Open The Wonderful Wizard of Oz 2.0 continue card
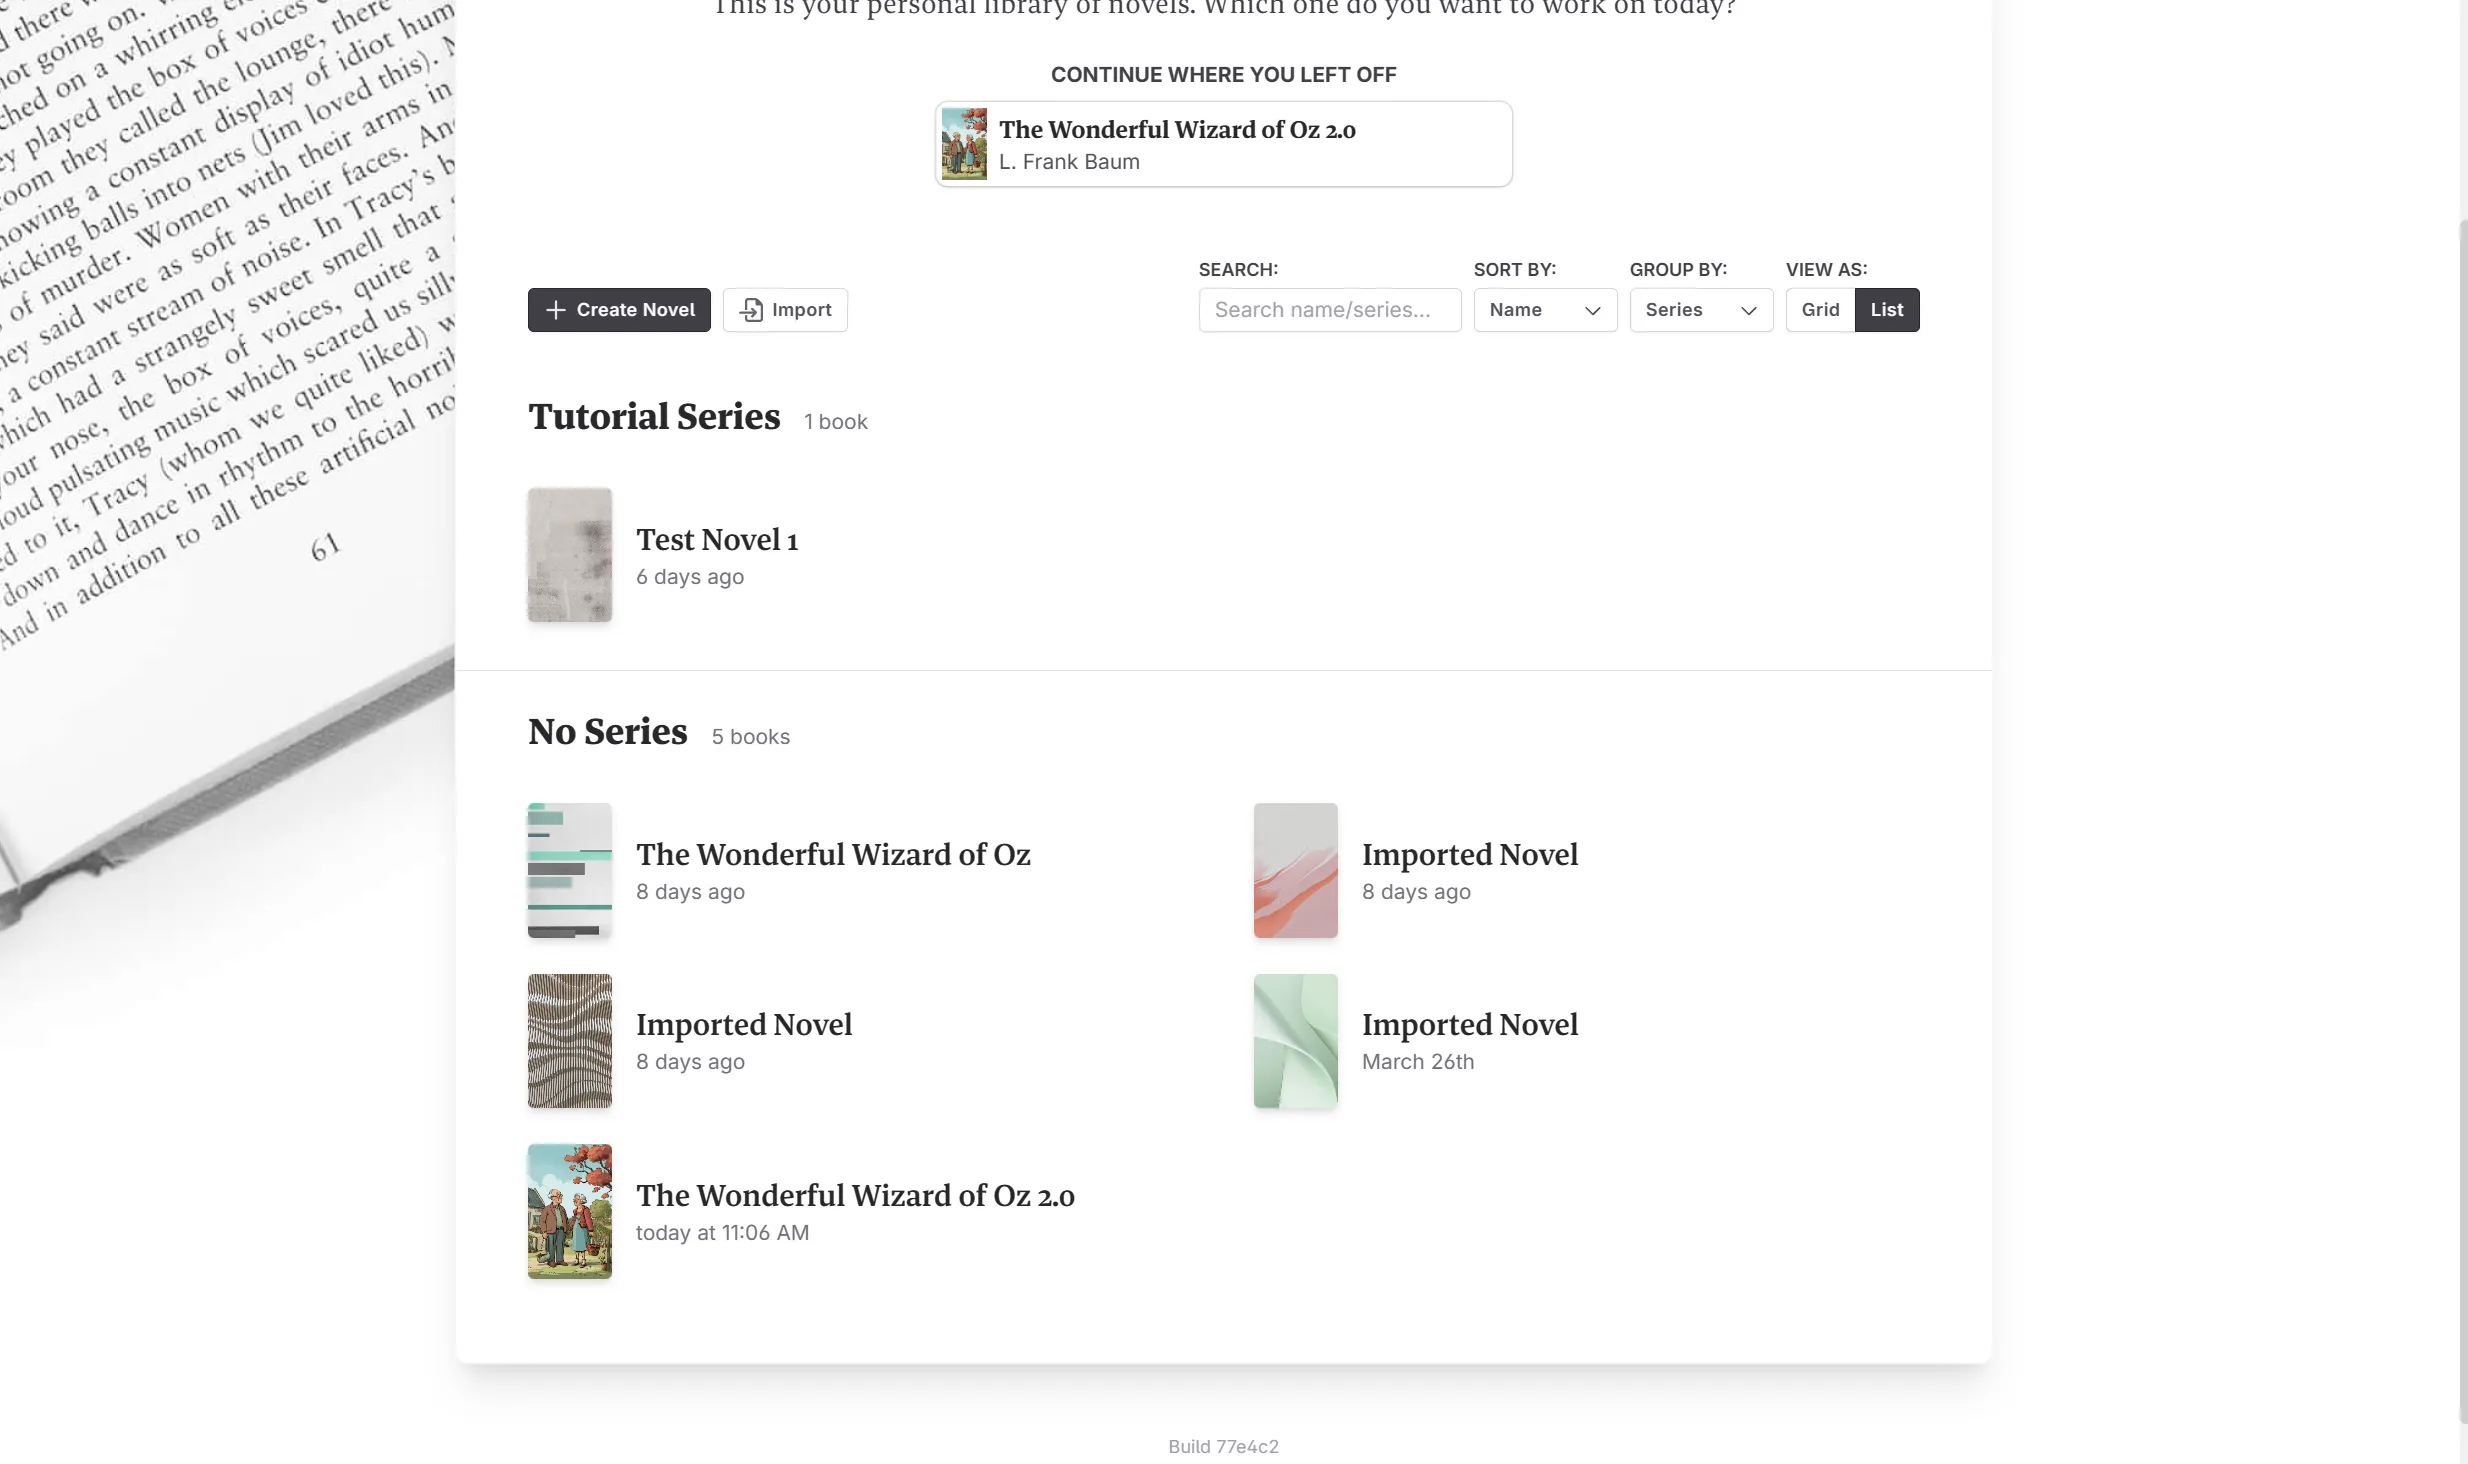 (x=1222, y=143)
